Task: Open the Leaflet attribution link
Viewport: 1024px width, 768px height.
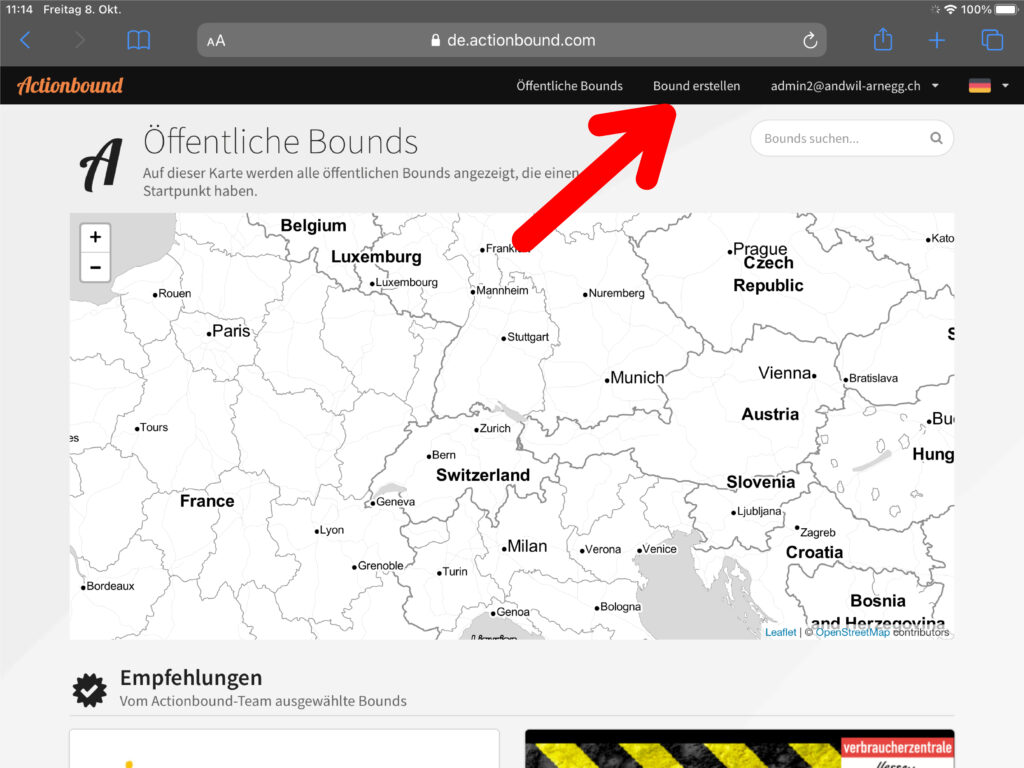Action: coord(780,632)
